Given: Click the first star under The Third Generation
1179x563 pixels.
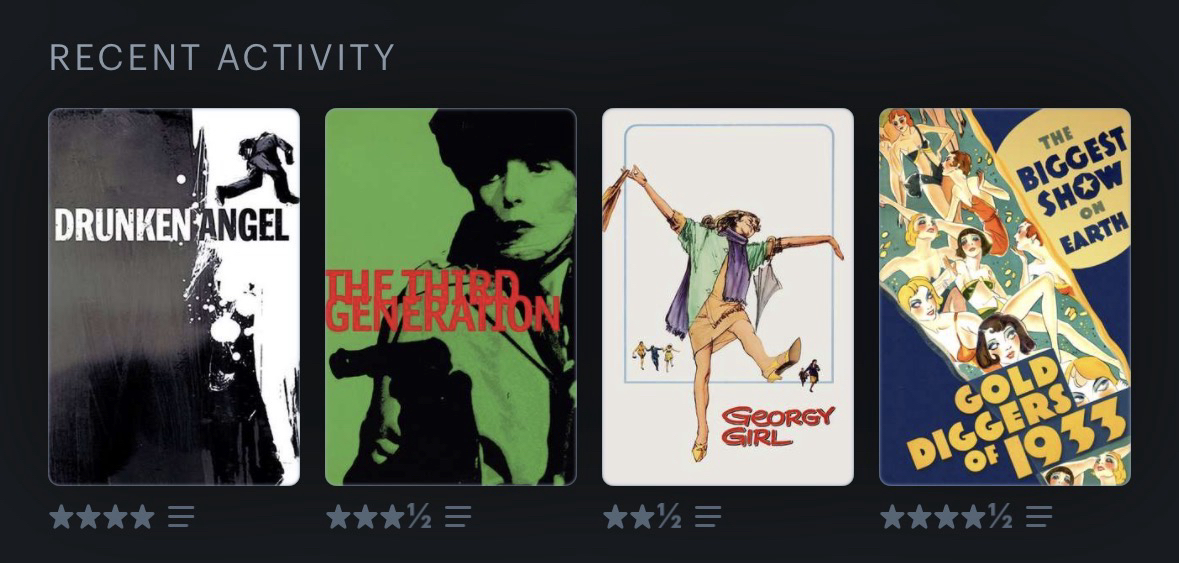Looking at the screenshot, I should [338, 516].
